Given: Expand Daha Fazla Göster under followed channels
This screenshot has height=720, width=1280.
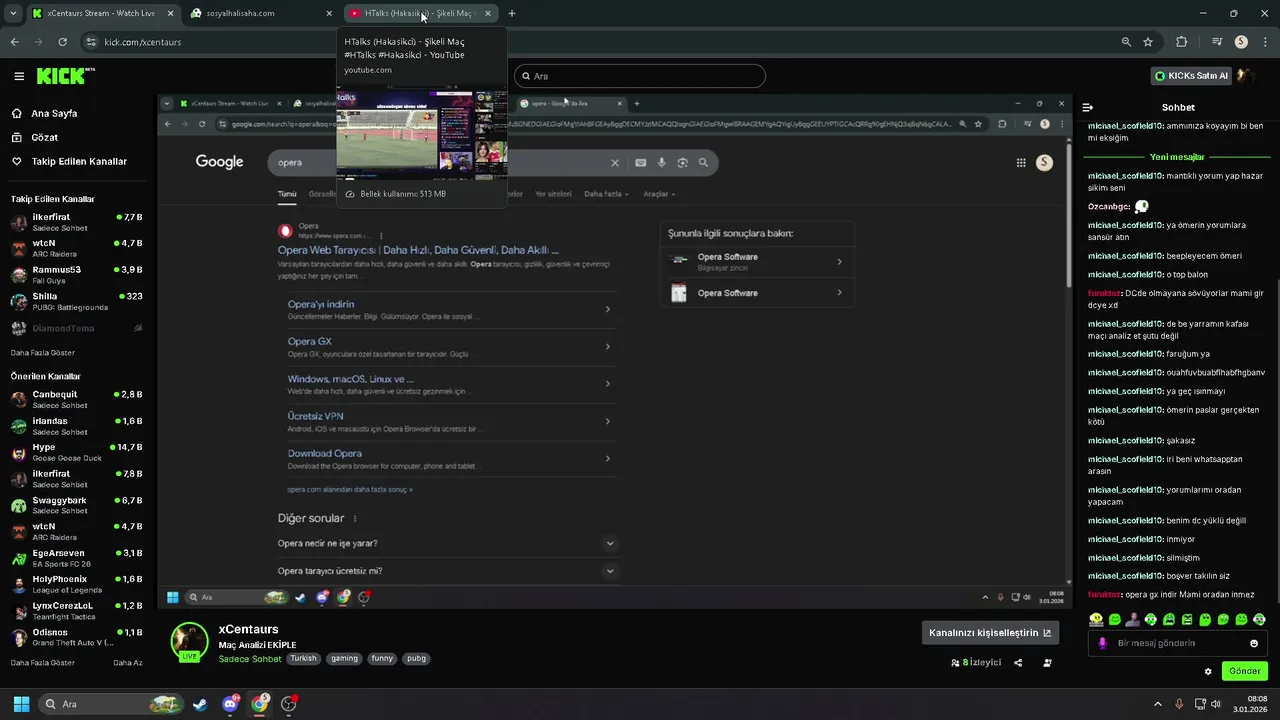Looking at the screenshot, I should coord(43,353).
